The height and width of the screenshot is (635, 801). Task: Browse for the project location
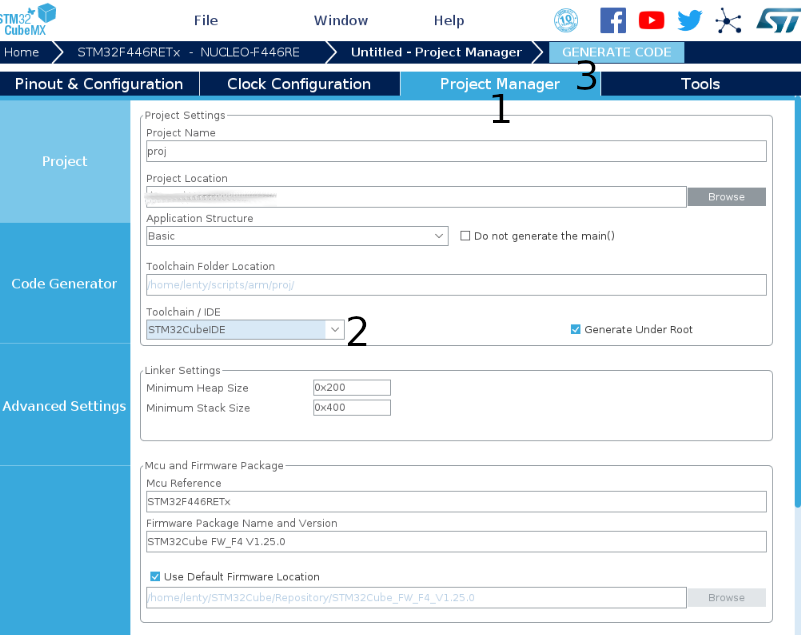point(726,197)
